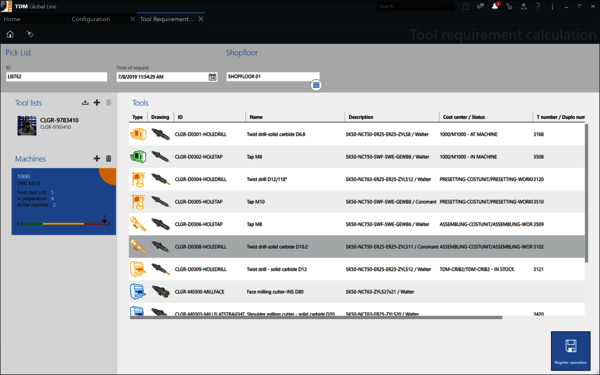This screenshot has width=600, height=375.
Task: Click the info icon in title bar
Action: click(552, 6)
